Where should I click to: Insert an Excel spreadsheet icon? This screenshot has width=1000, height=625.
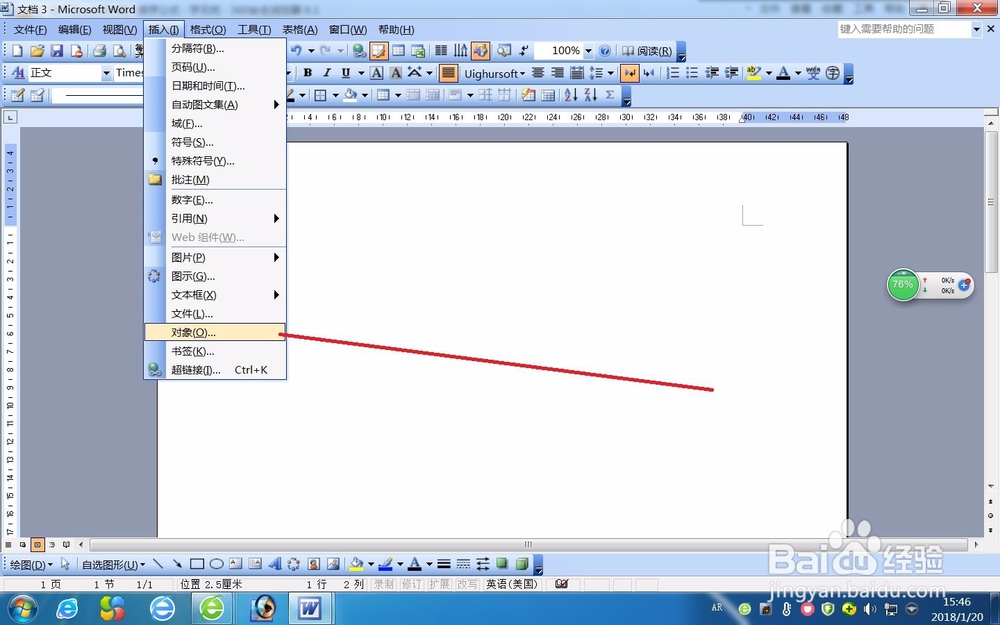pyautogui.click(x=418, y=50)
